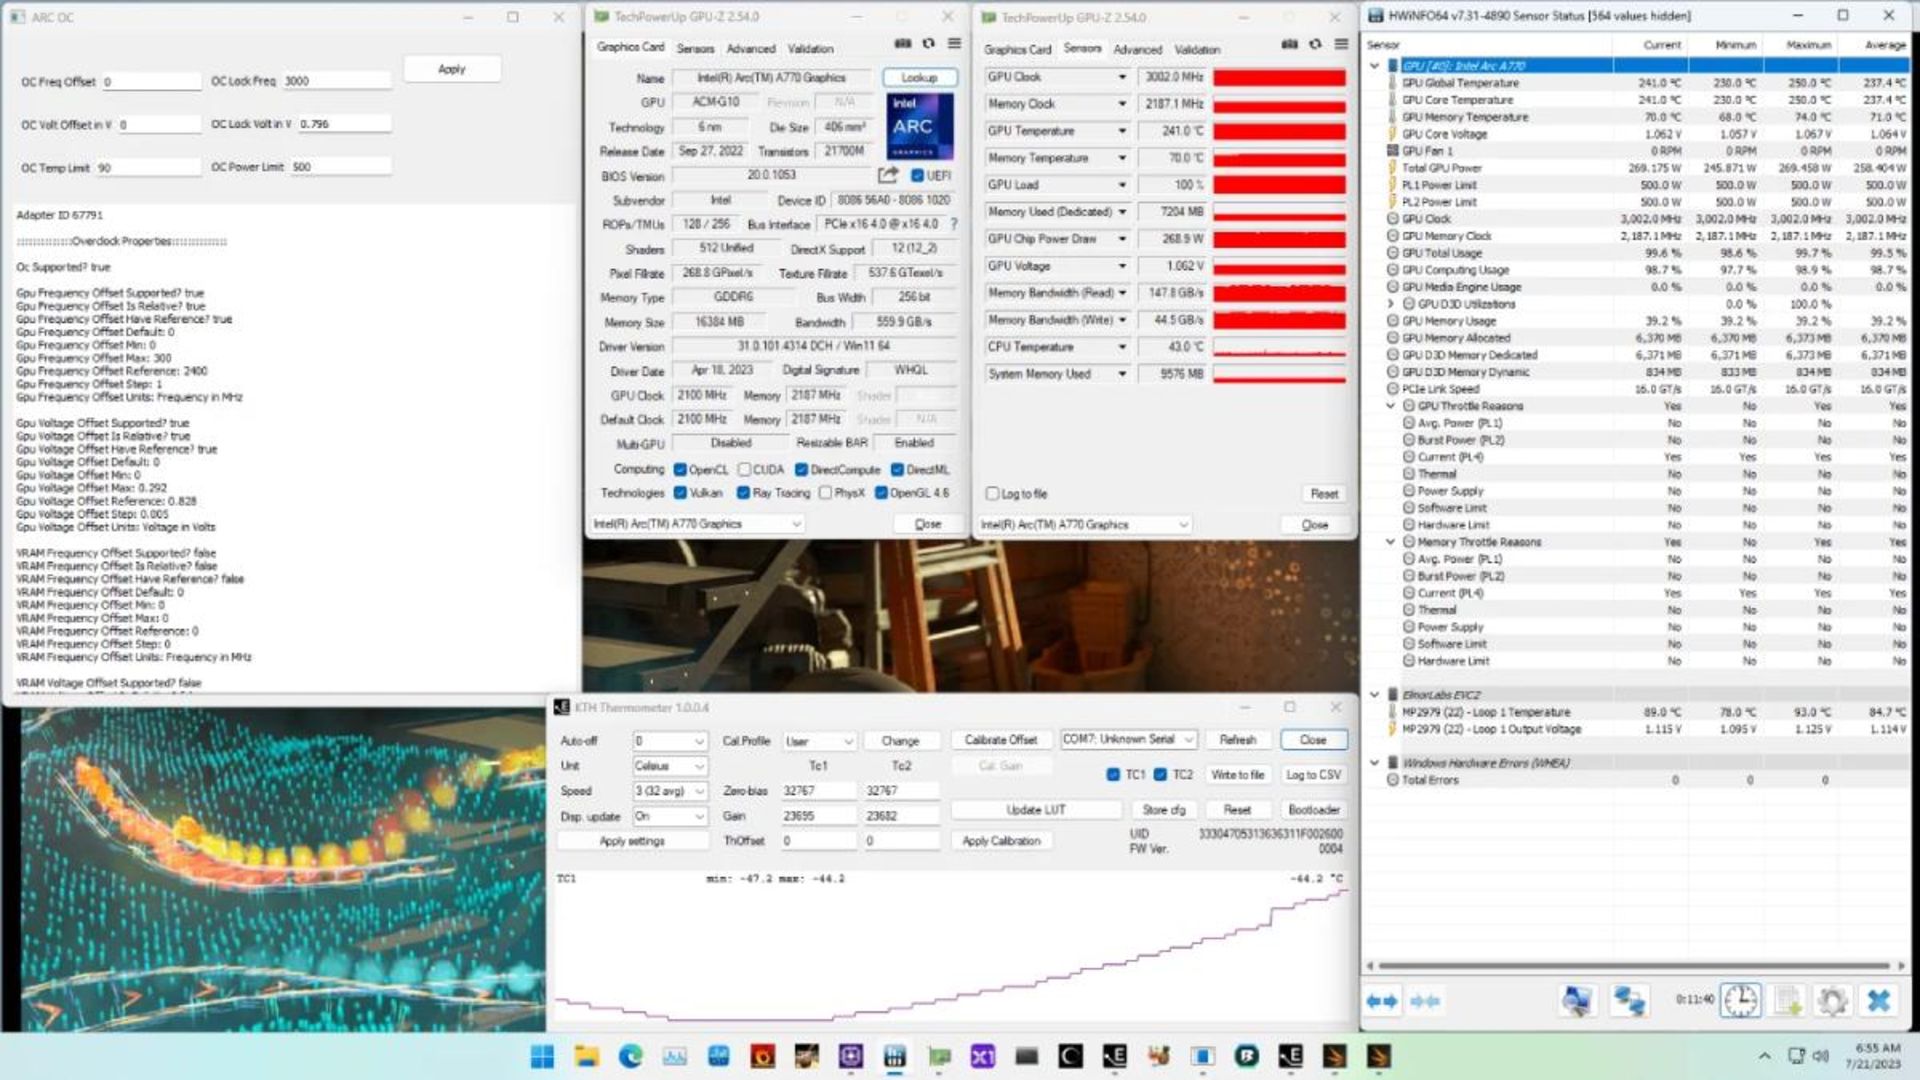Toggle the TC2 checkbox in KTH Thermometer

1160,775
